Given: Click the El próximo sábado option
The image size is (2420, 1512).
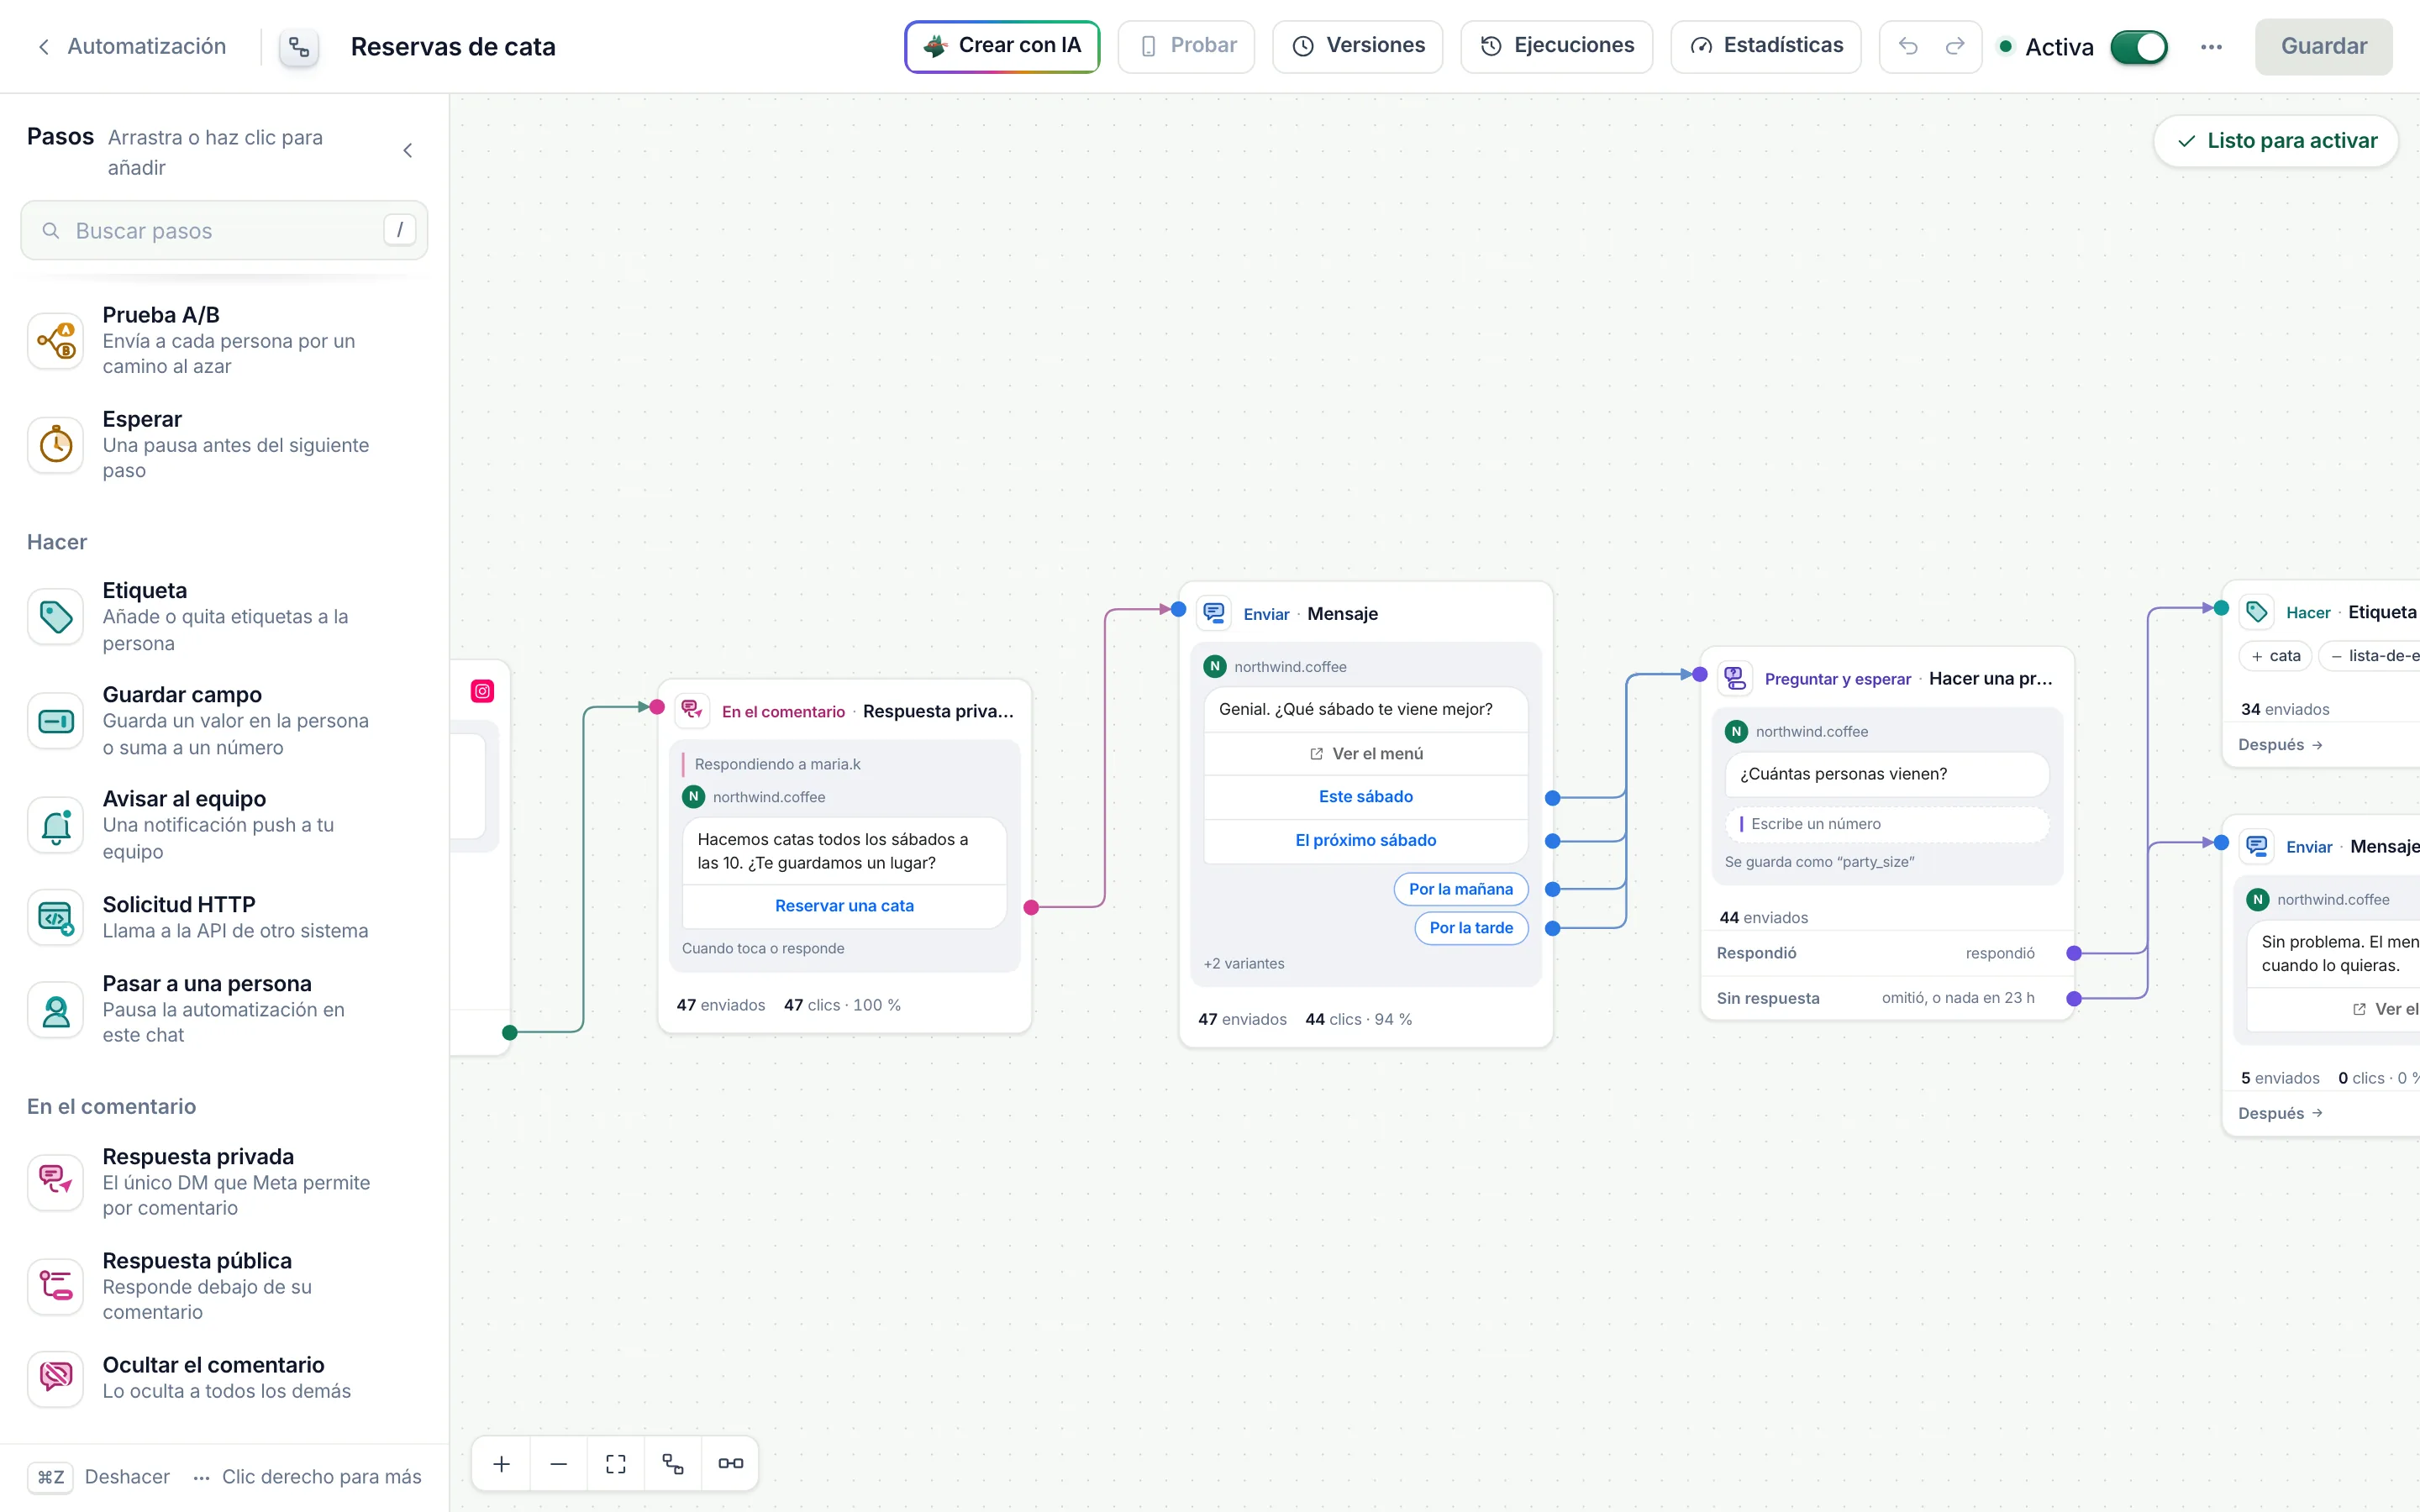Looking at the screenshot, I should click(1366, 841).
